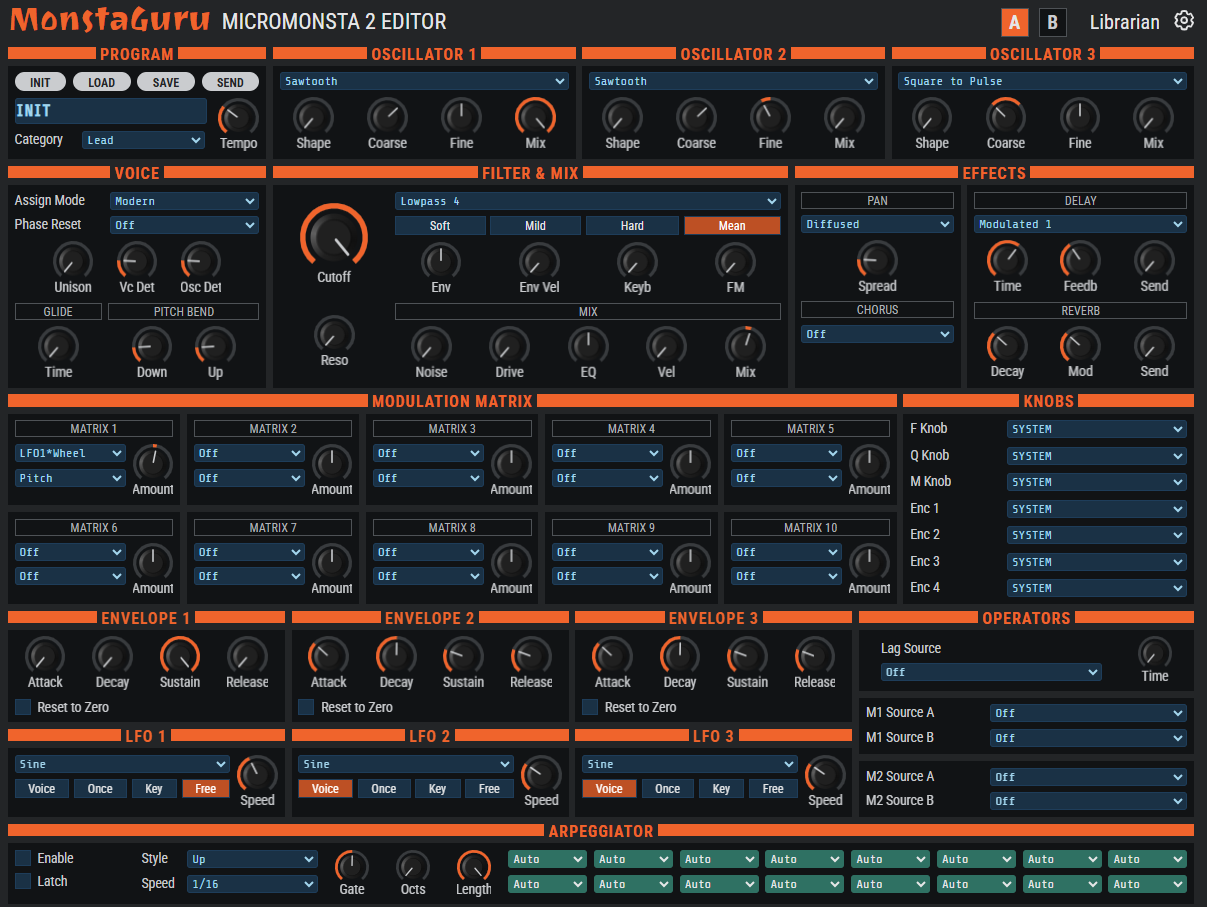Click the filter Env knob
The image size is (1207, 907).
click(441, 261)
